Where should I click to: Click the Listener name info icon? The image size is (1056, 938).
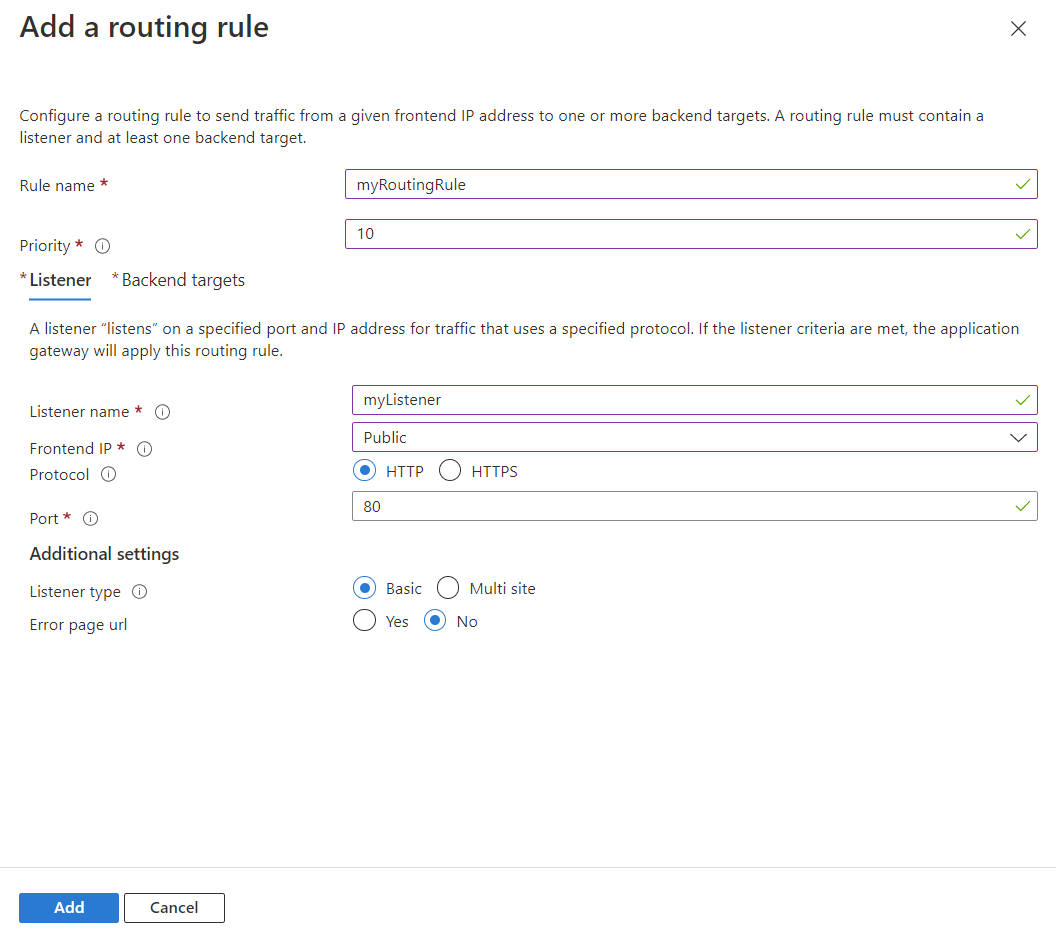click(162, 412)
